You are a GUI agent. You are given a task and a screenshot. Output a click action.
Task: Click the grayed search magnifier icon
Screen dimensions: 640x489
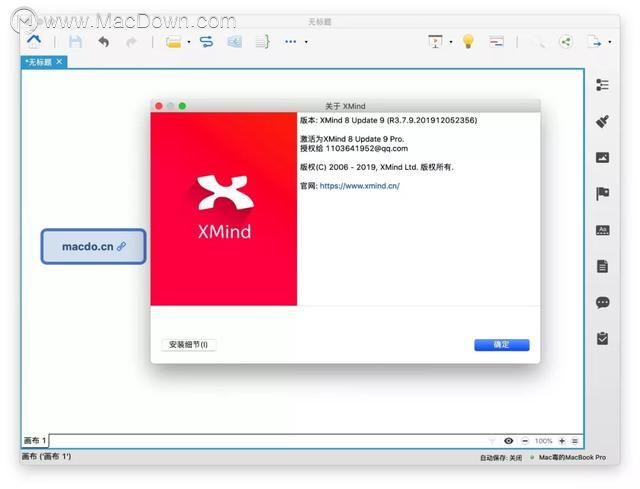(538, 42)
